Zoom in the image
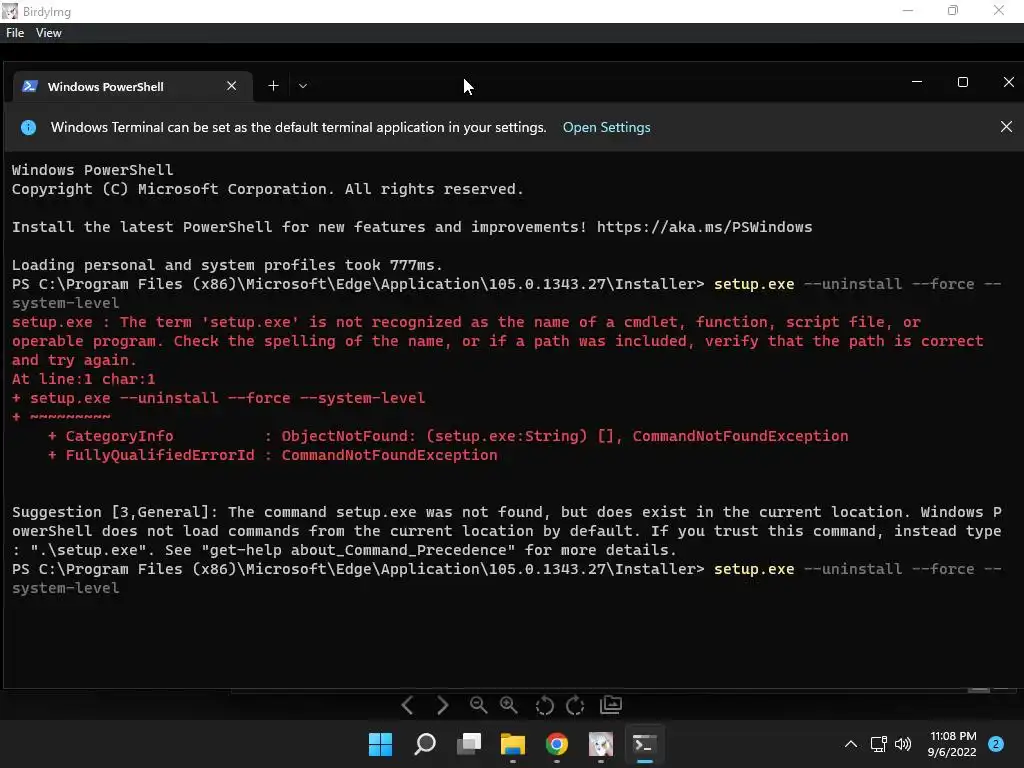The height and width of the screenshot is (768, 1024). click(x=509, y=705)
